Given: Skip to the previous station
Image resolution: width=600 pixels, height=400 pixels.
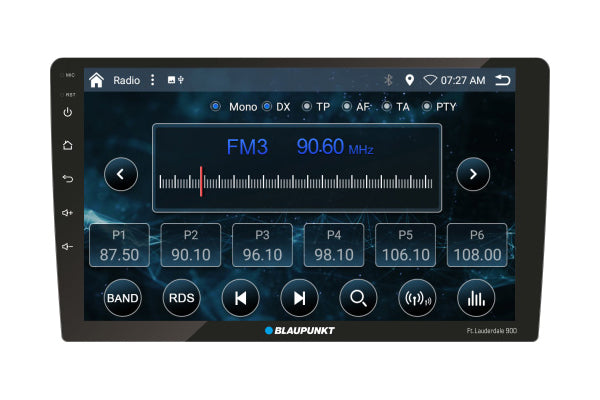Looking at the screenshot, I should [x=240, y=298].
